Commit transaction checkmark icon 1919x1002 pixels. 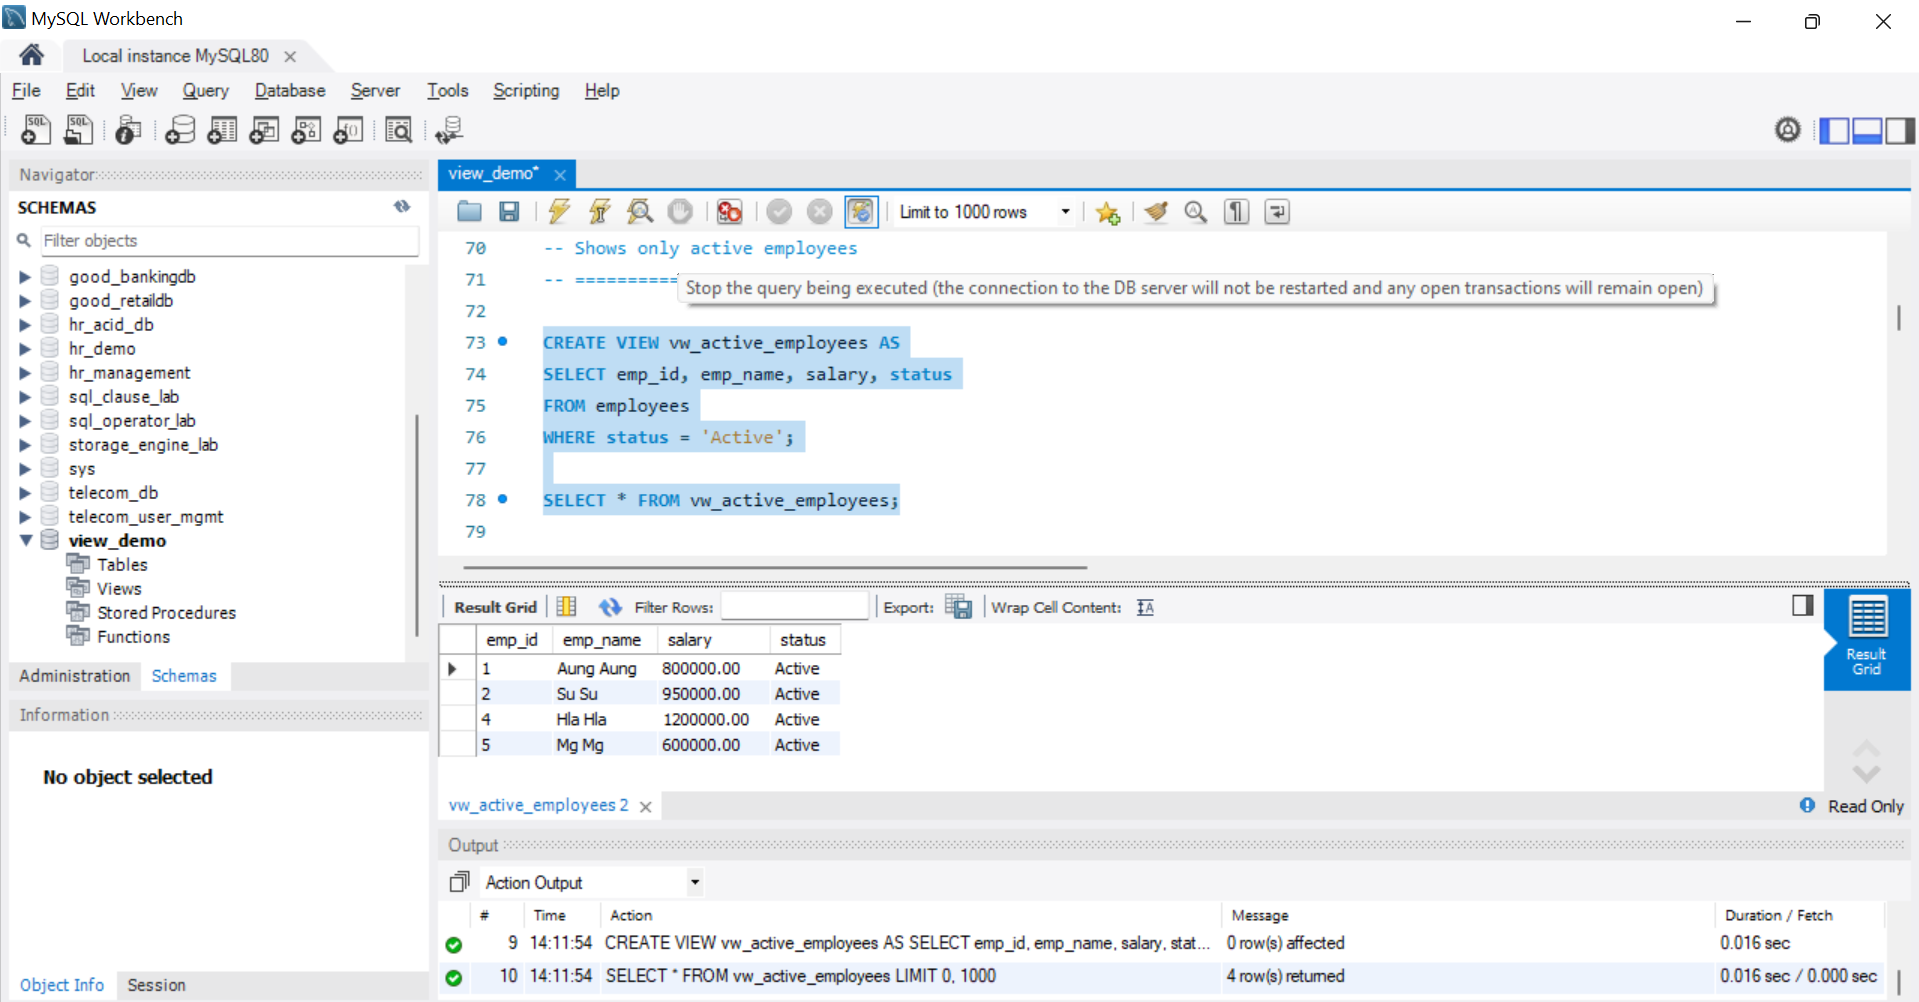pos(779,211)
